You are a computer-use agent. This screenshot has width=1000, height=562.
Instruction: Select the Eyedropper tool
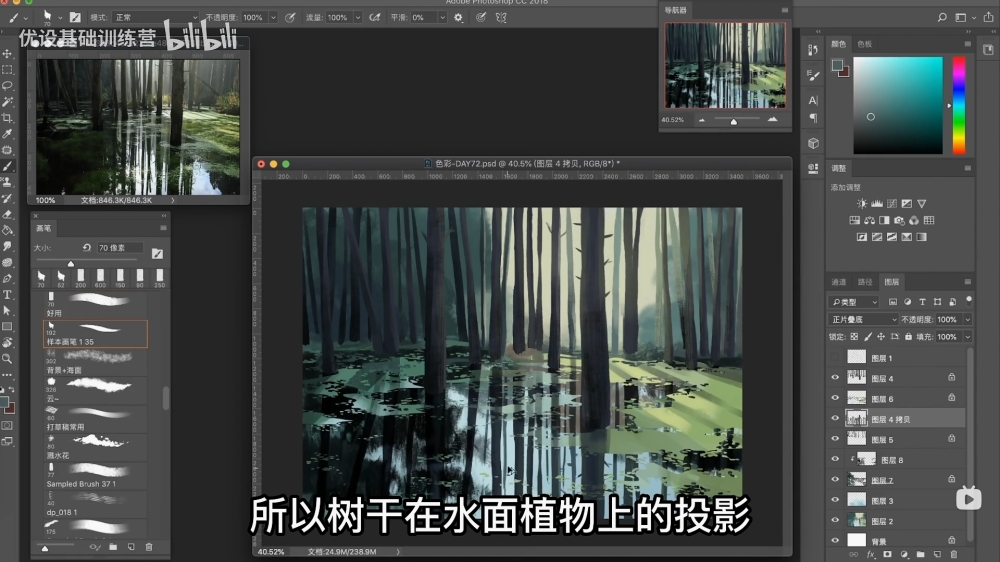tap(8, 134)
